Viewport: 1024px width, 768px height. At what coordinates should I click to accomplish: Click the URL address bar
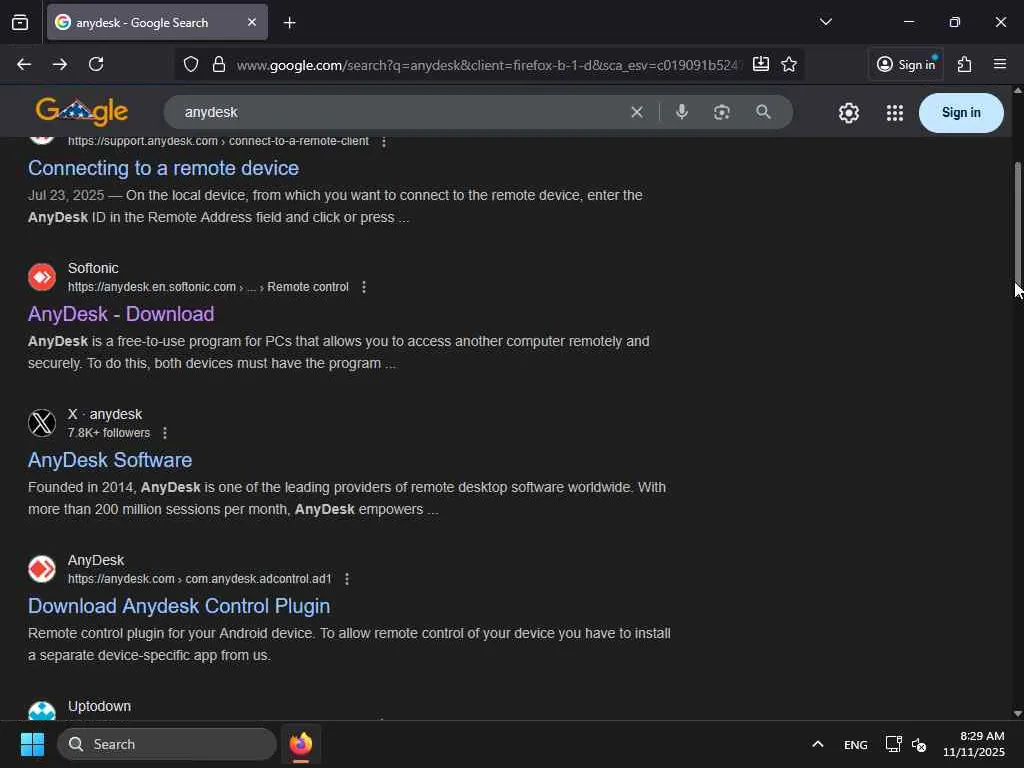(488, 65)
